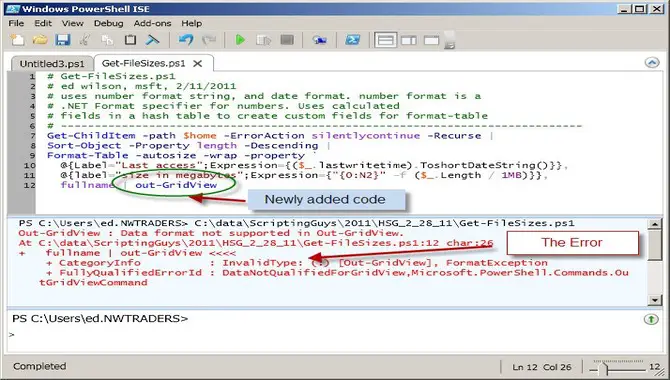The width and height of the screenshot is (670, 380).
Task: Show script pane maximized layout
Action: coord(432,40)
